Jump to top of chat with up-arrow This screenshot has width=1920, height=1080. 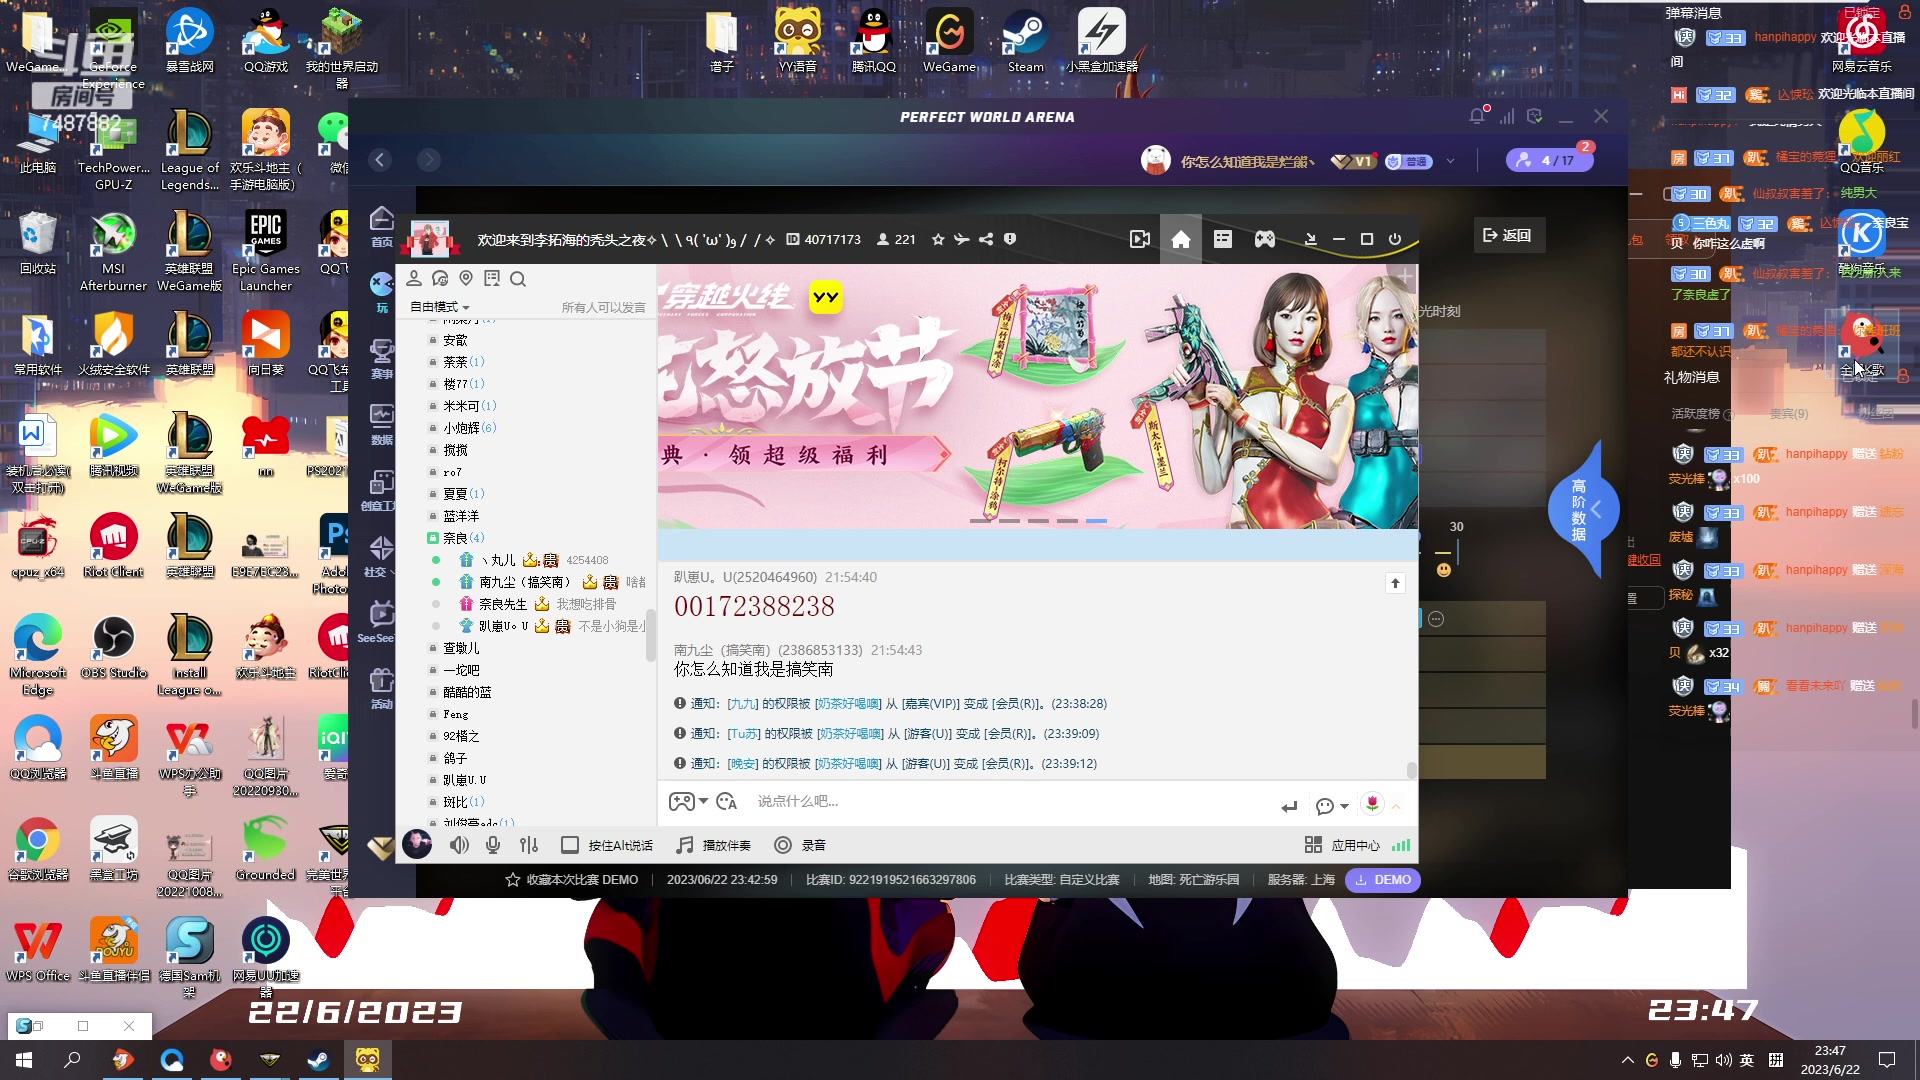point(1395,583)
